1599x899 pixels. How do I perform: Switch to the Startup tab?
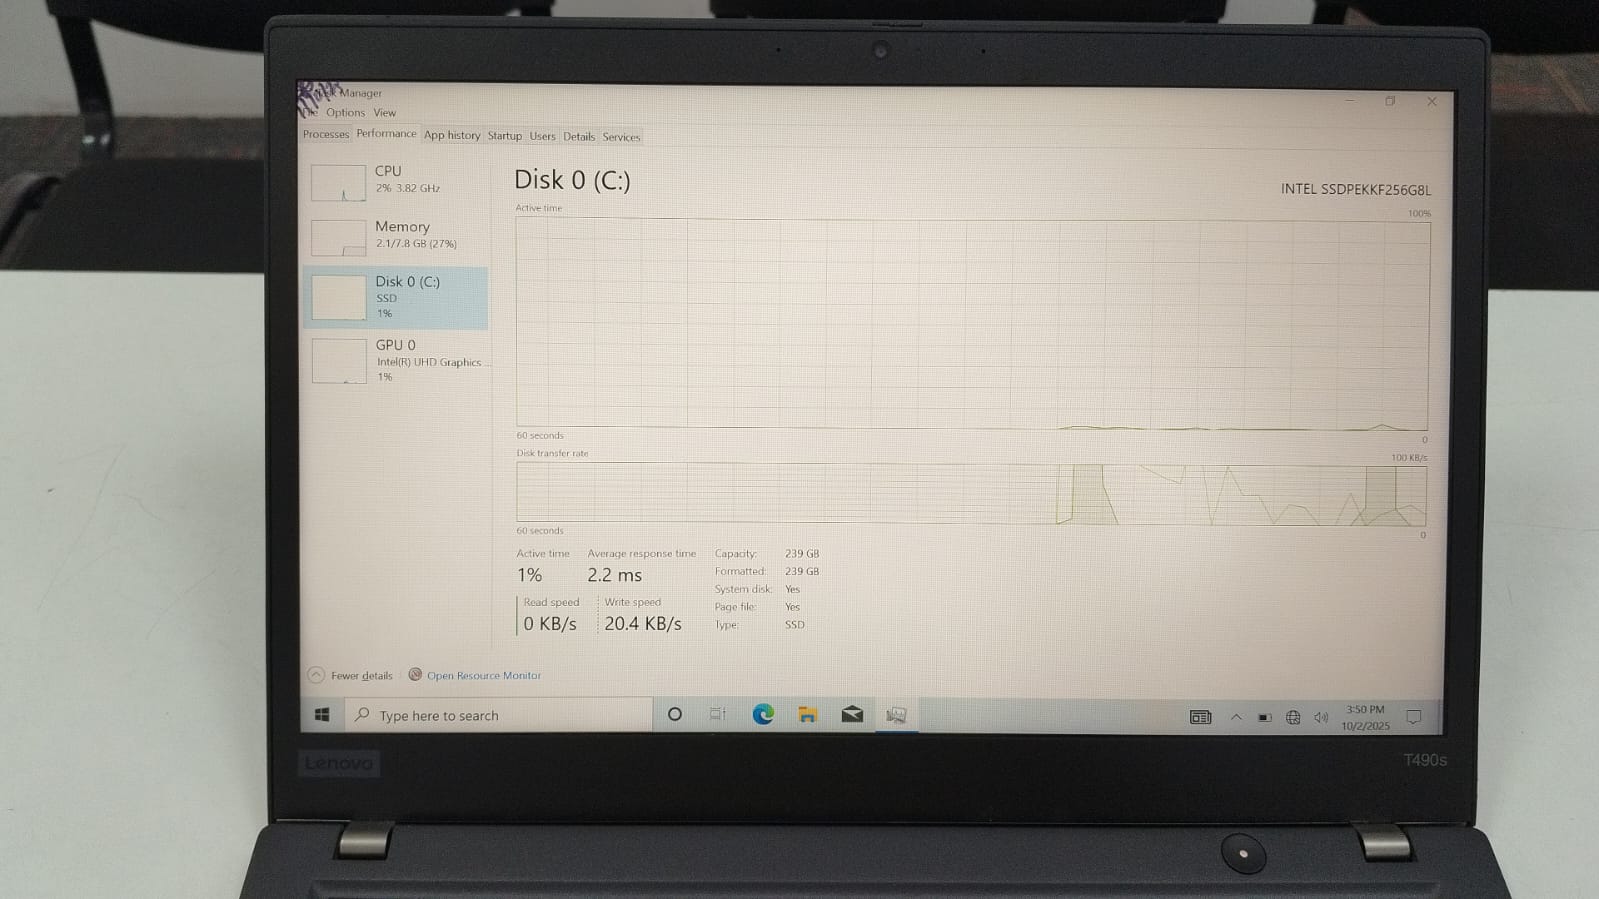click(x=504, y=136)
